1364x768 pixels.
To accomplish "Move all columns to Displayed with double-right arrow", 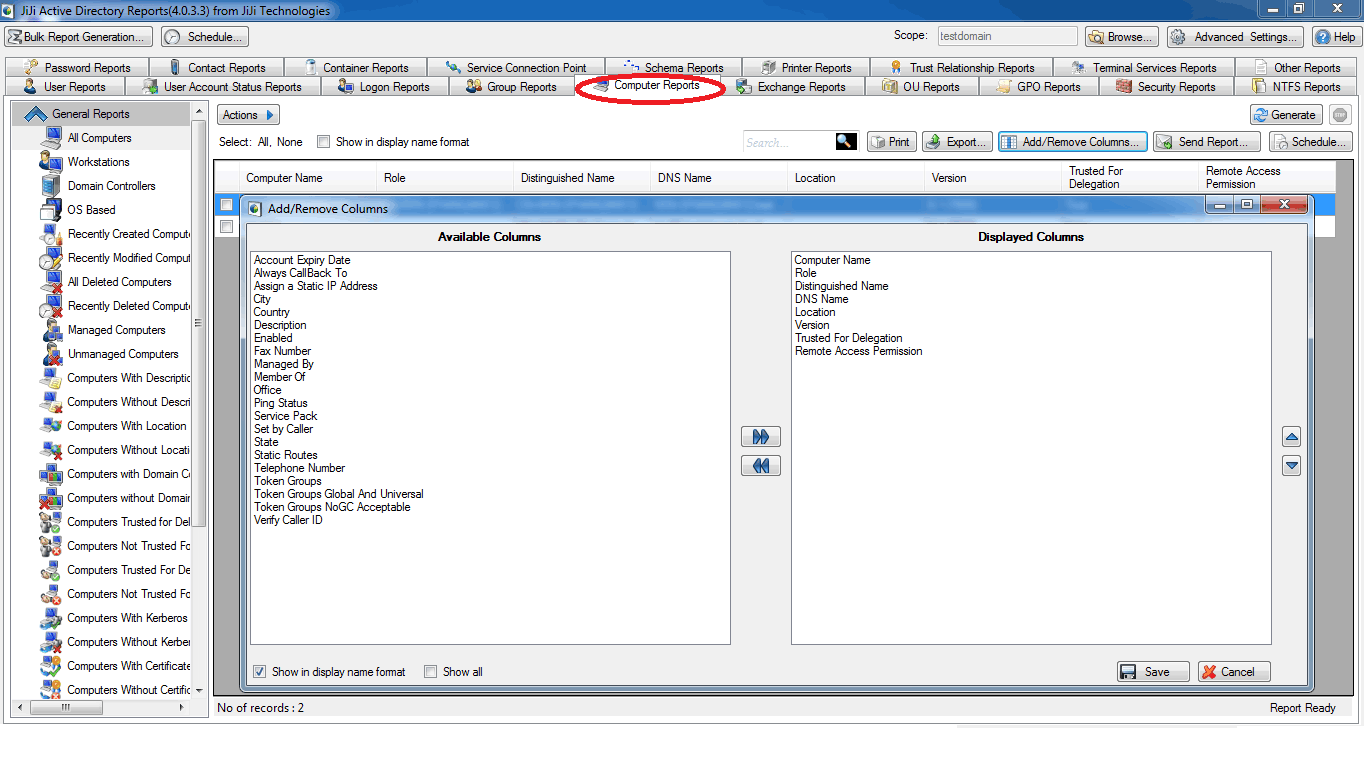I will [761, 437].
